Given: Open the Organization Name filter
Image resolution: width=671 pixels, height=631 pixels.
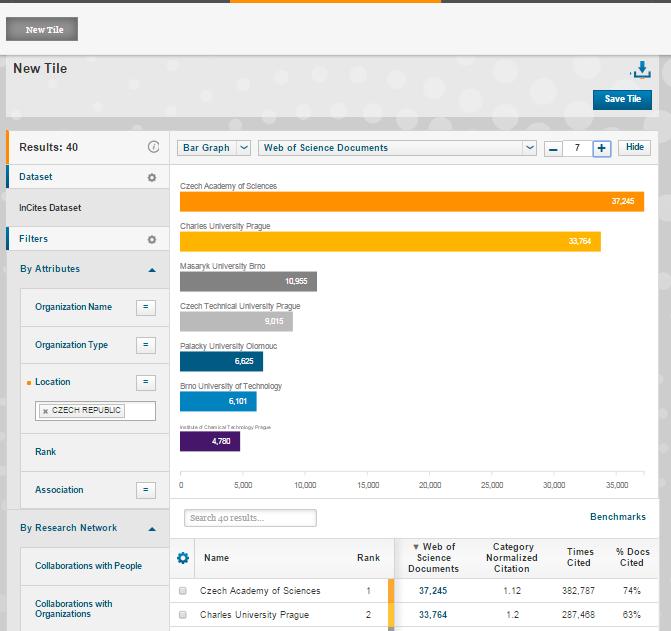Looking at the screenshot, I should point(74,307).
